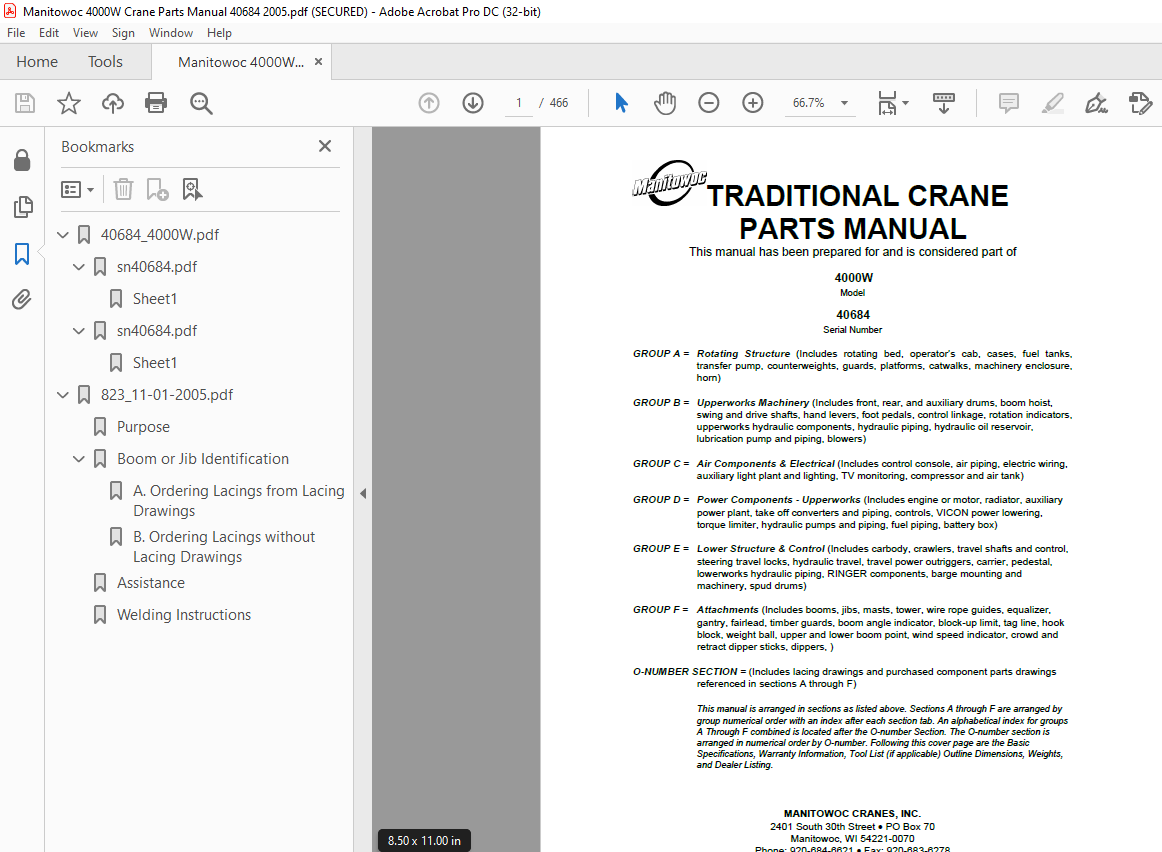1162x852 pixels.
Task: Select the Highlight text tool
Action: [1052, 103]
